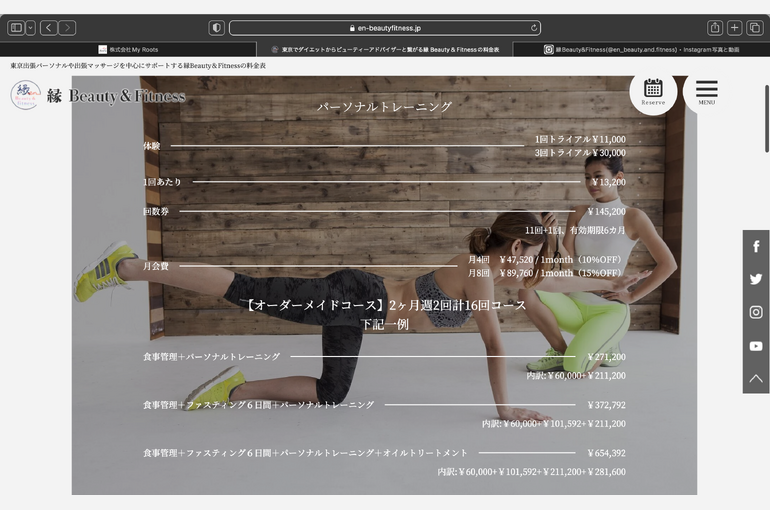The width and height of the screenshot is (770, 510).
Task: Go back to the previous page
Action: [x=48, y=27]
